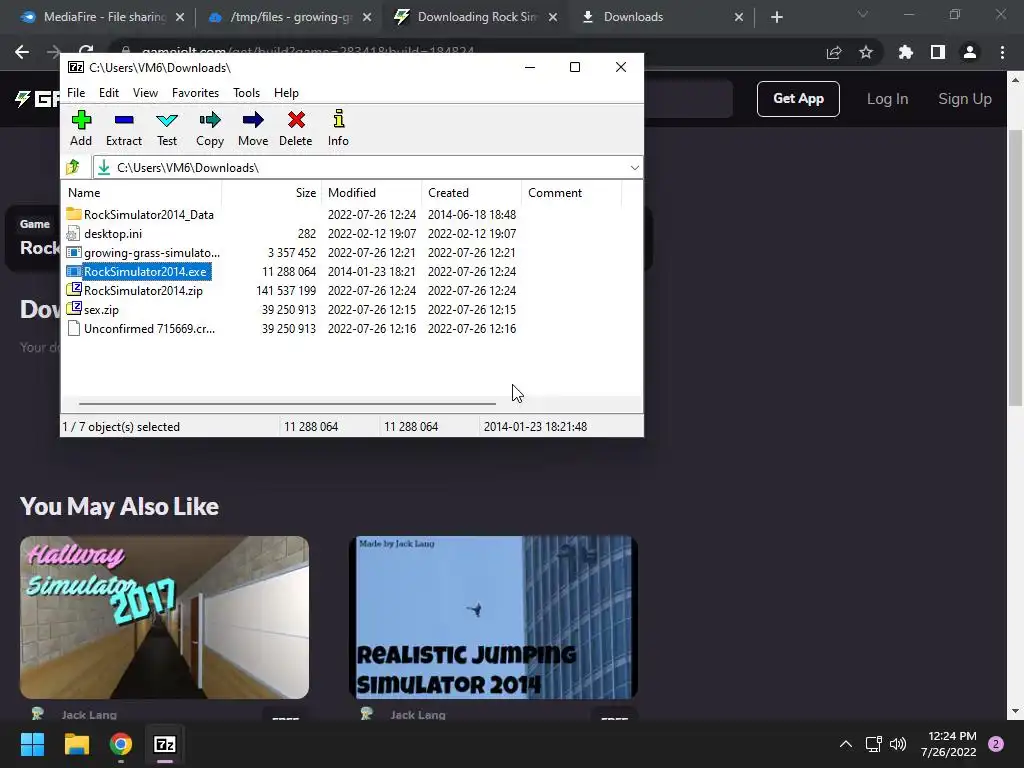Switch to the Downloads browser tab
This screenshot has height=768, width=1024.
pyautogui.click(x=660, y=17)
